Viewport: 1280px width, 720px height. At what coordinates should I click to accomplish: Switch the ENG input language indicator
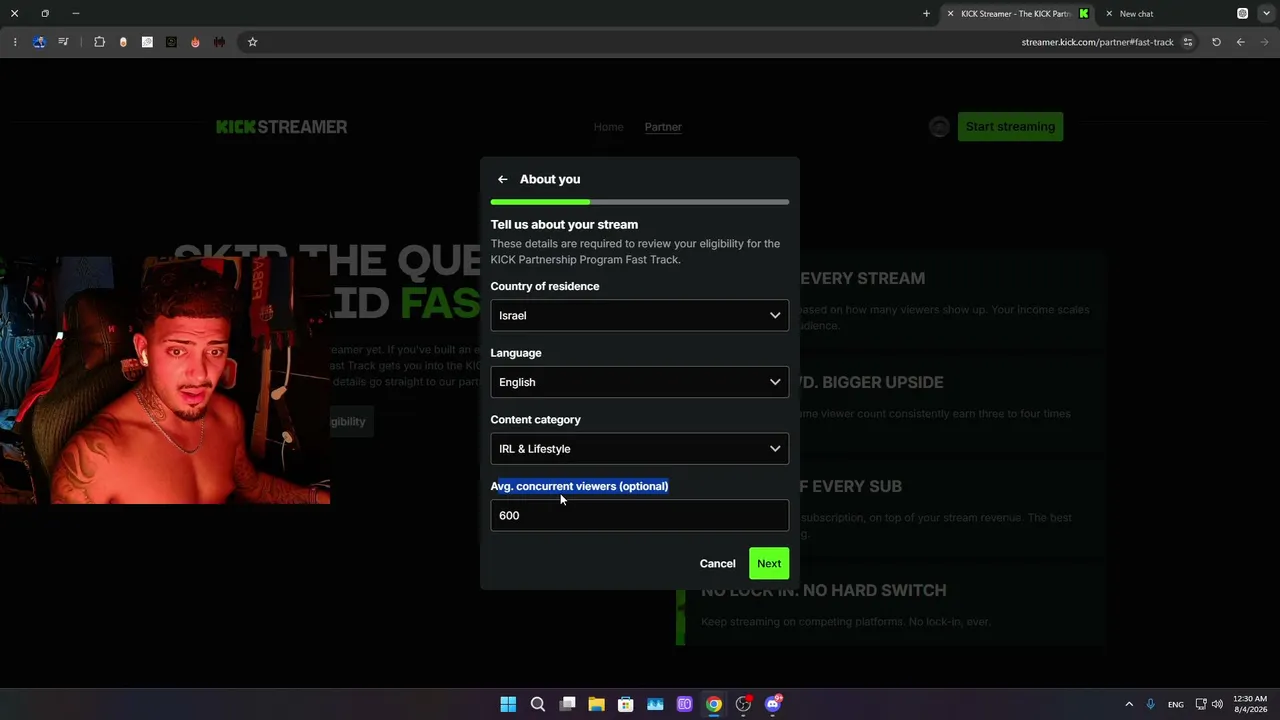coord(1176,704)
